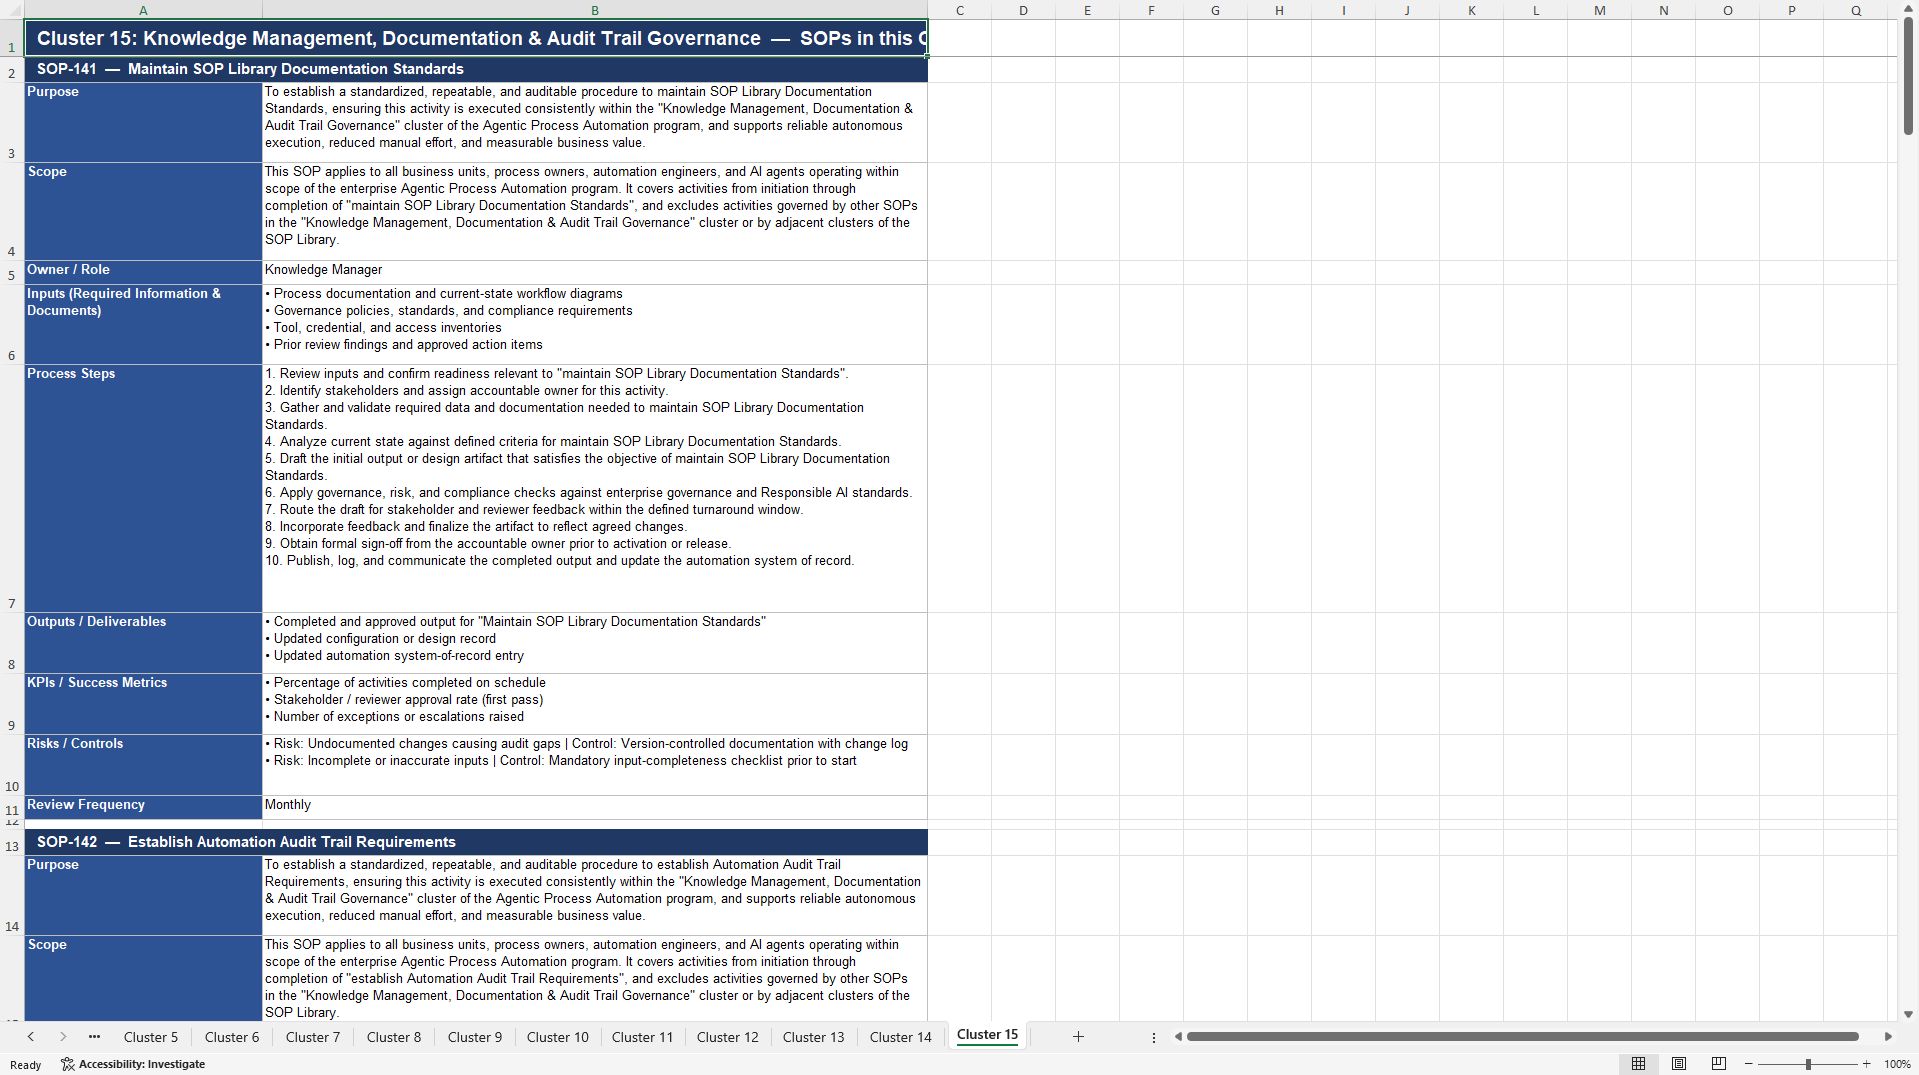1919x1075 pixels.
Task: Open sheet tab bar options dots
Action: 1154,1038
